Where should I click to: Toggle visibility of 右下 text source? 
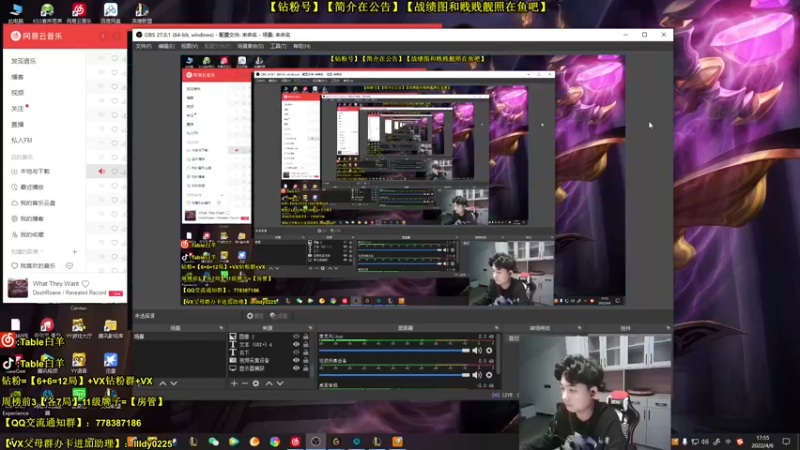click(296, 352)
